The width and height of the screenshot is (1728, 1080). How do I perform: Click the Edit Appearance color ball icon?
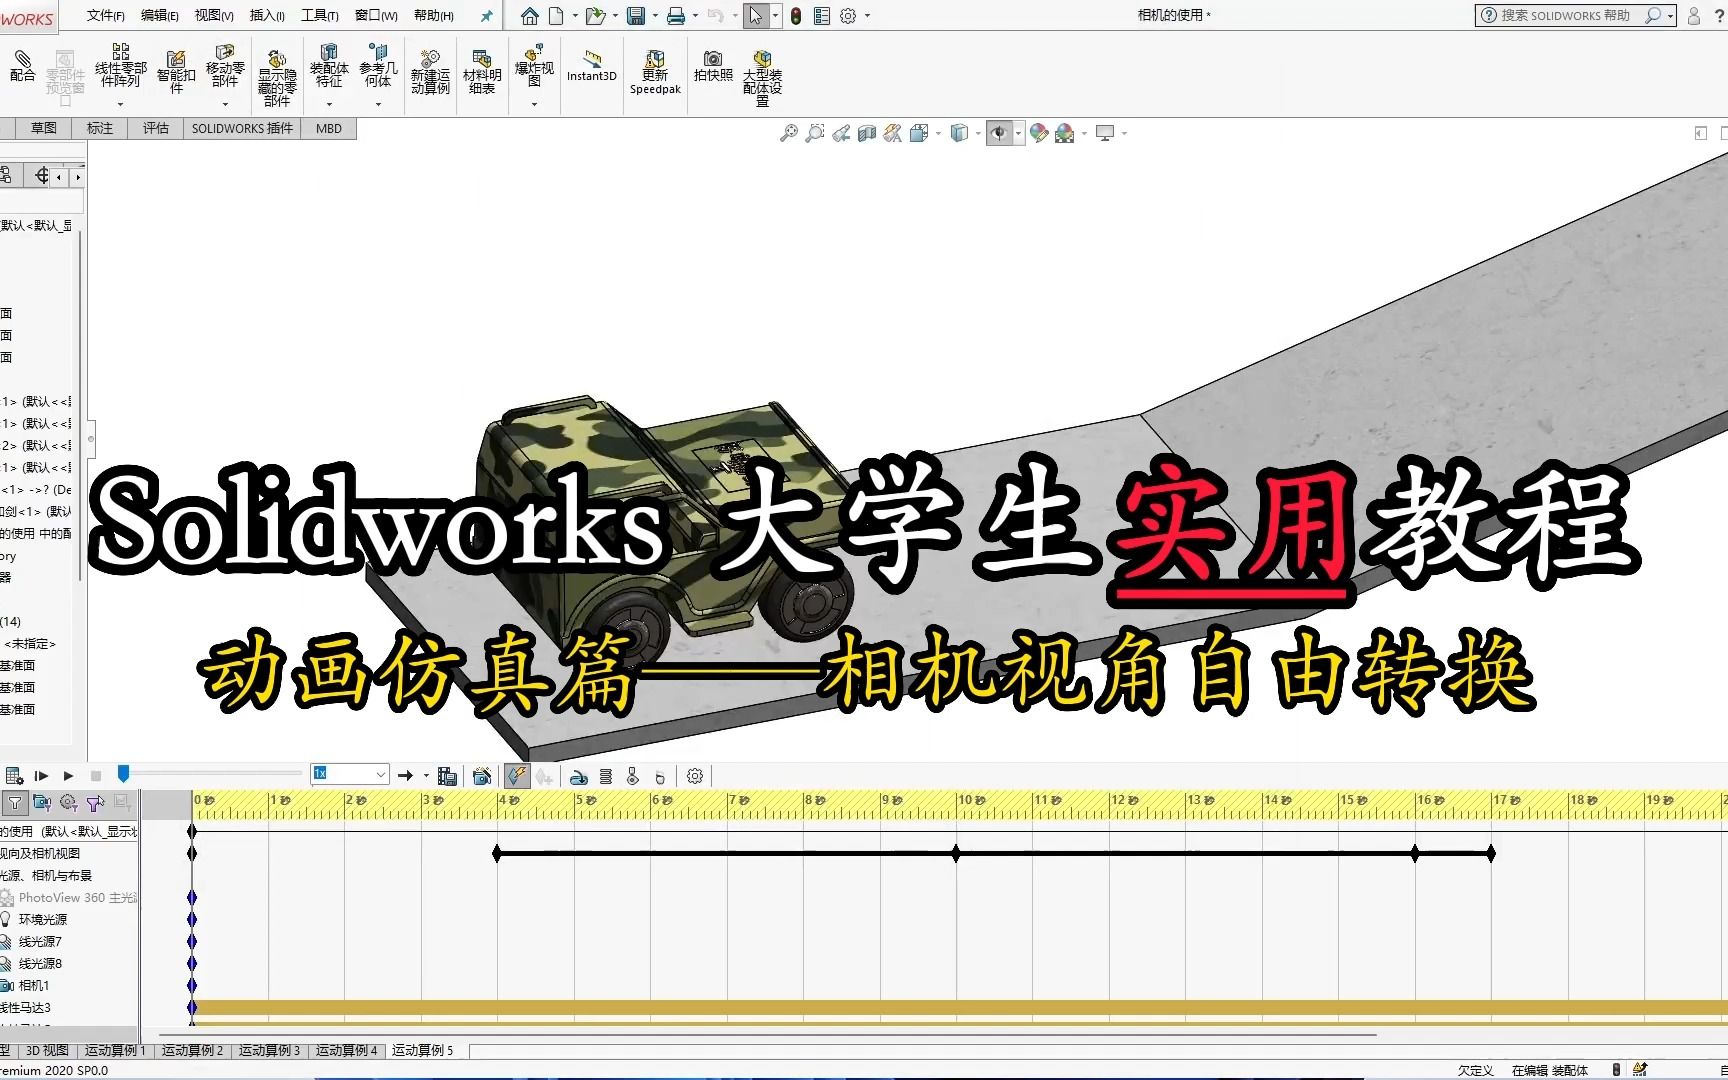point(1039,133)
